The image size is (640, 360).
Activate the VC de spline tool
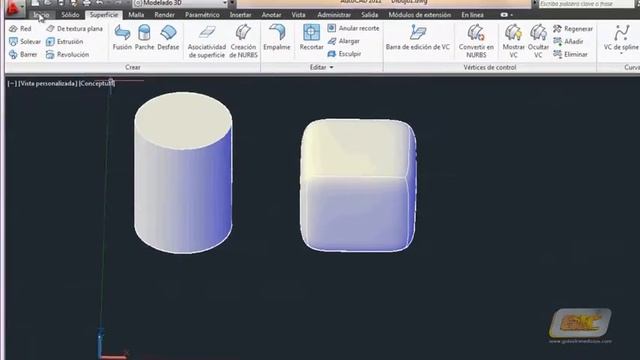[621, 39]
